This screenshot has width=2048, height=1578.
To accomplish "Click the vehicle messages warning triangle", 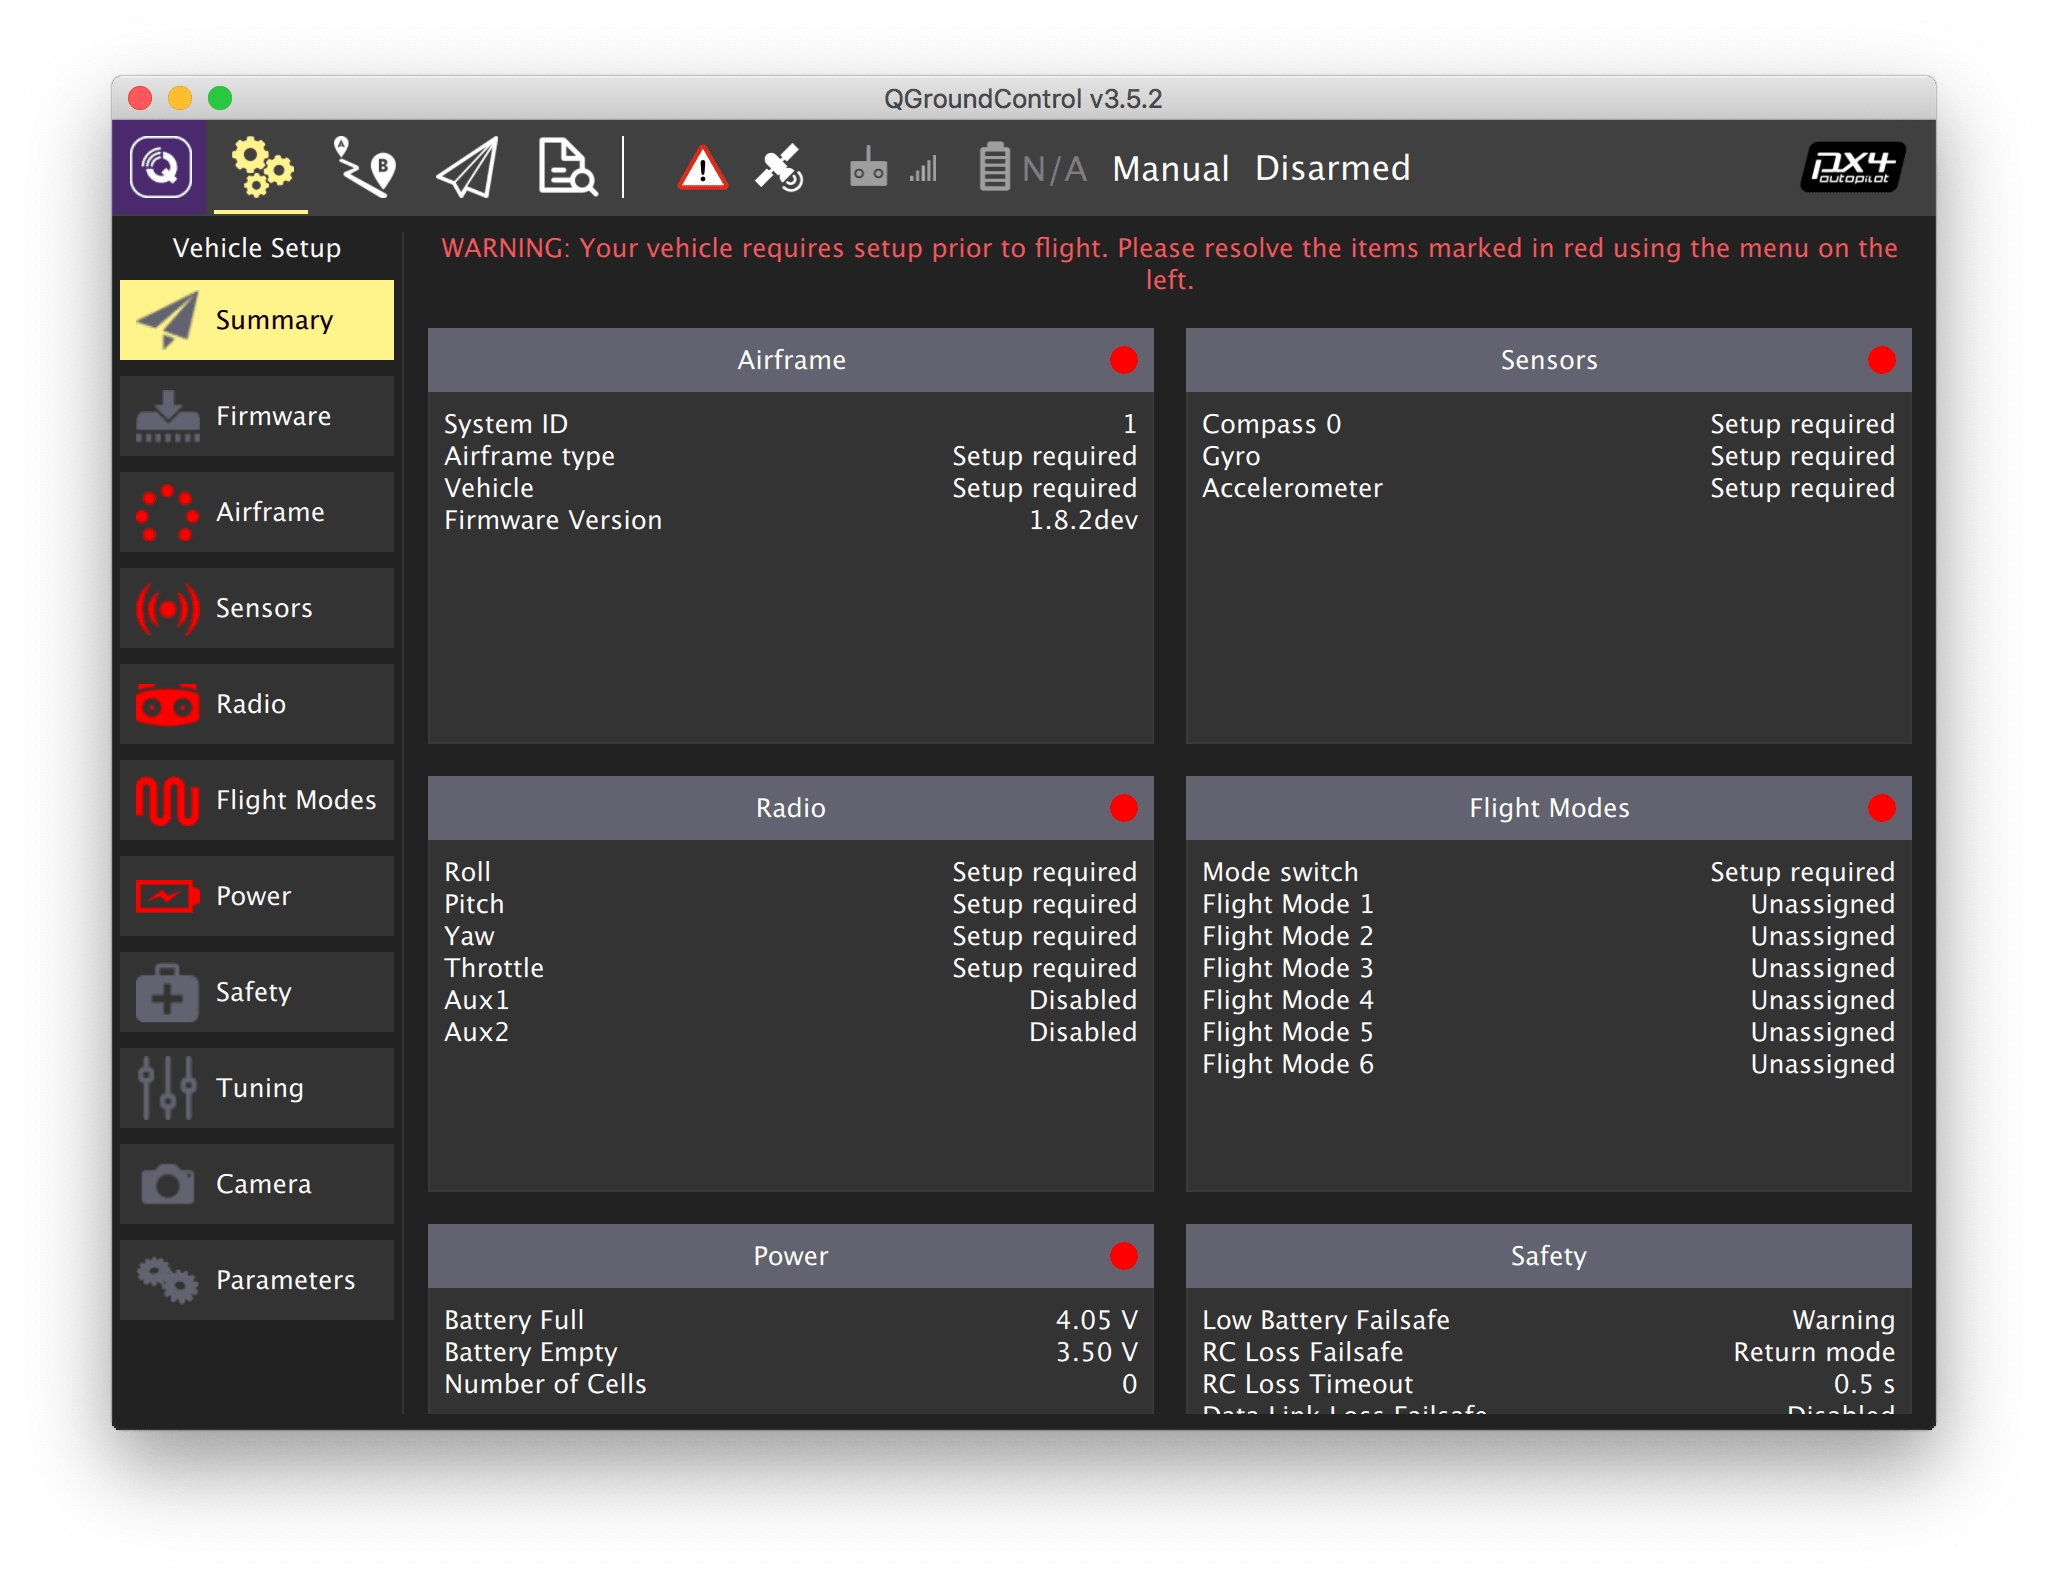I will [702, 168].
